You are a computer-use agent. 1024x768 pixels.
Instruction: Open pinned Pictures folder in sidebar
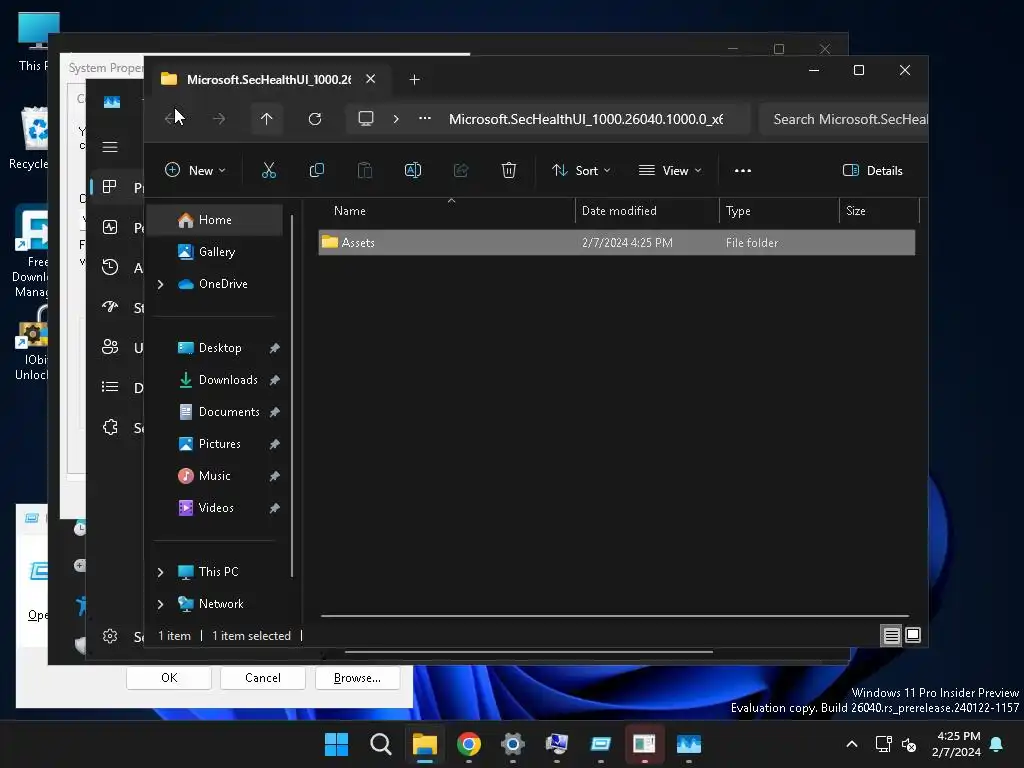pyautogui.click(x=219, y=444)
